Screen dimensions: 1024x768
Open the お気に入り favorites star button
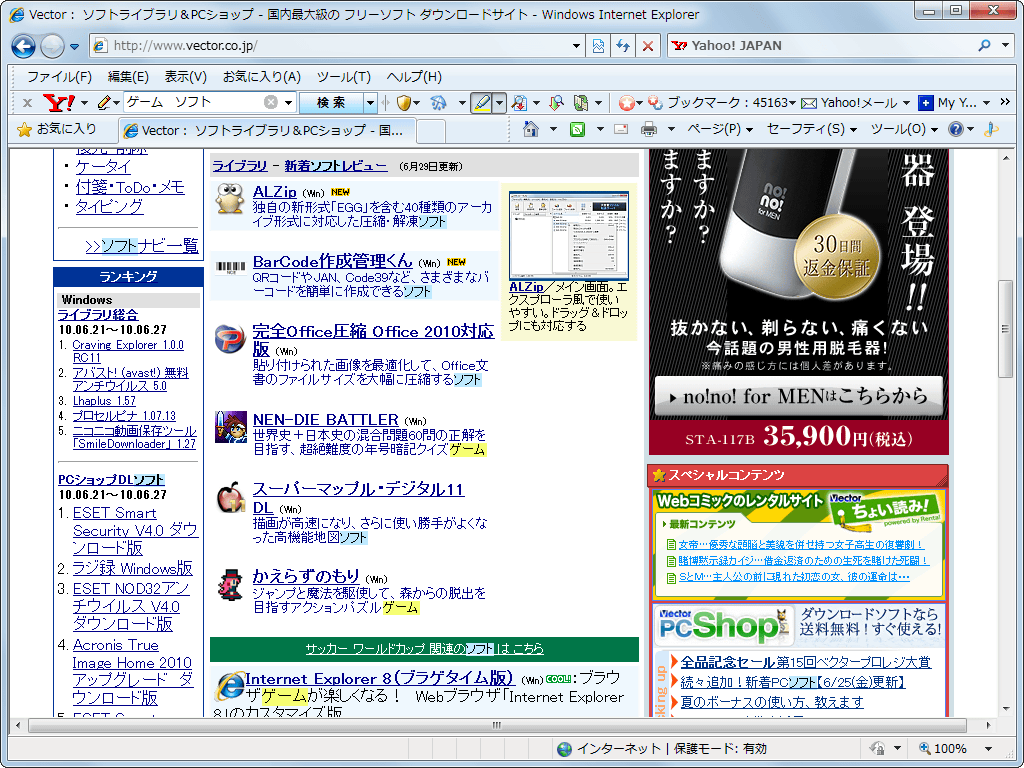click(x=57, y=129)
